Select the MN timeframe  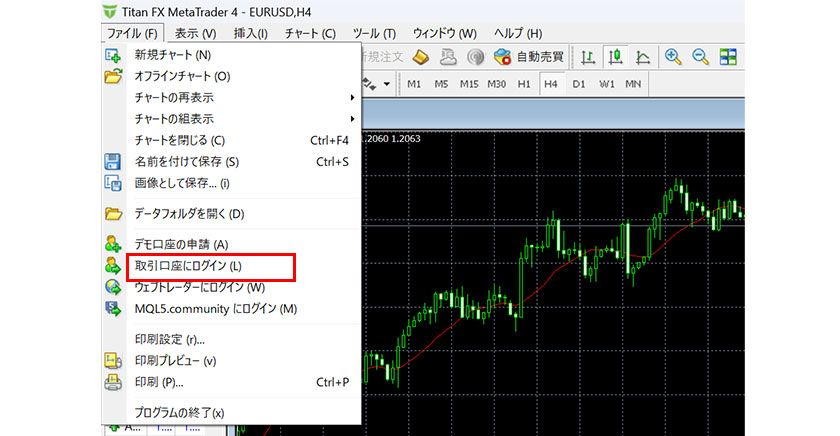coord(633,84)
